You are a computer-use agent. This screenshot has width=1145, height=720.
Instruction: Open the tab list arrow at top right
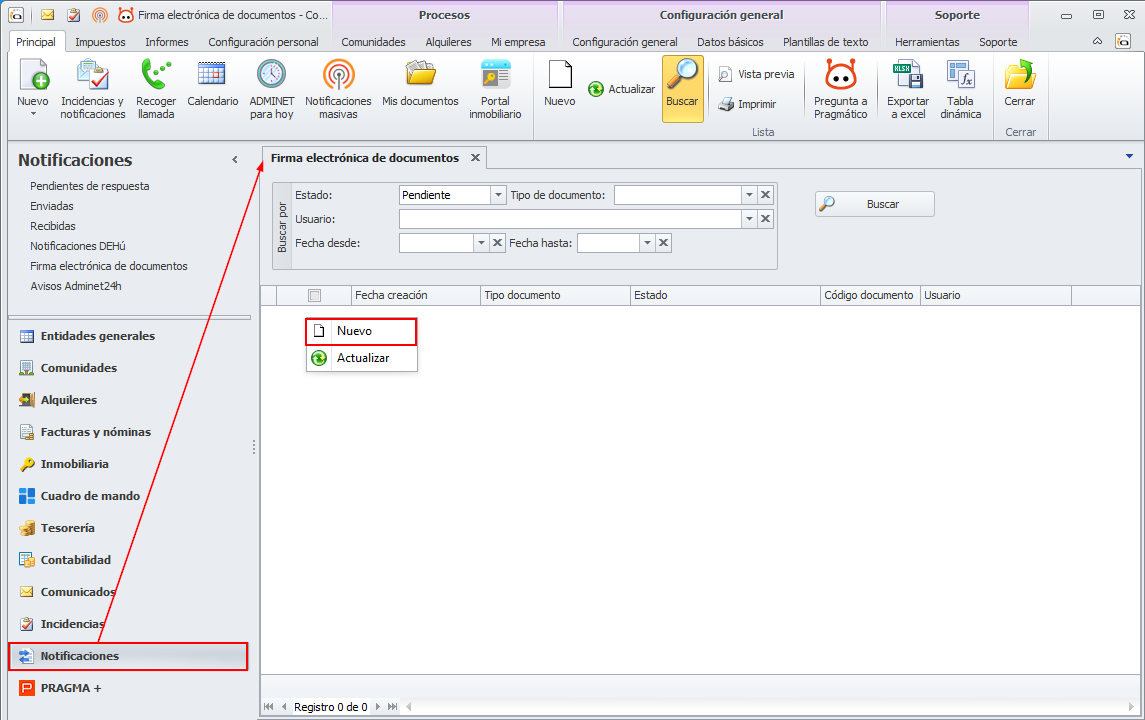[1129, 156]
